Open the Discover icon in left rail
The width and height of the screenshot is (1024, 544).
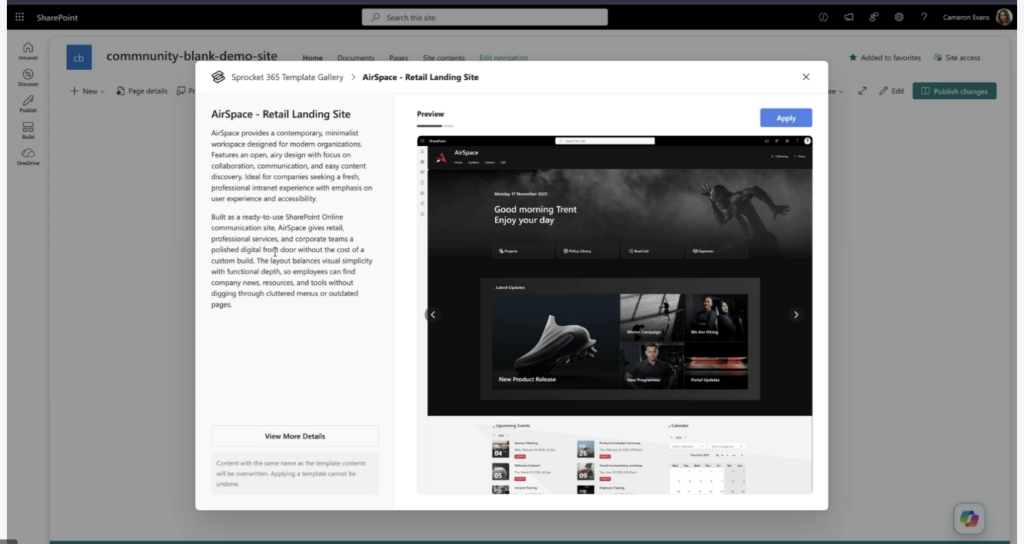28,77
